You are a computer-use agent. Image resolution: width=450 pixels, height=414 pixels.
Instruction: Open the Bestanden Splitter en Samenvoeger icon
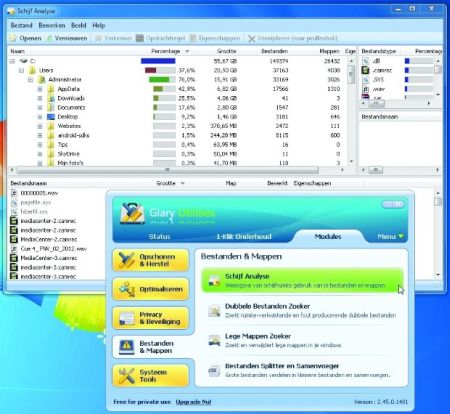(214, 370)
